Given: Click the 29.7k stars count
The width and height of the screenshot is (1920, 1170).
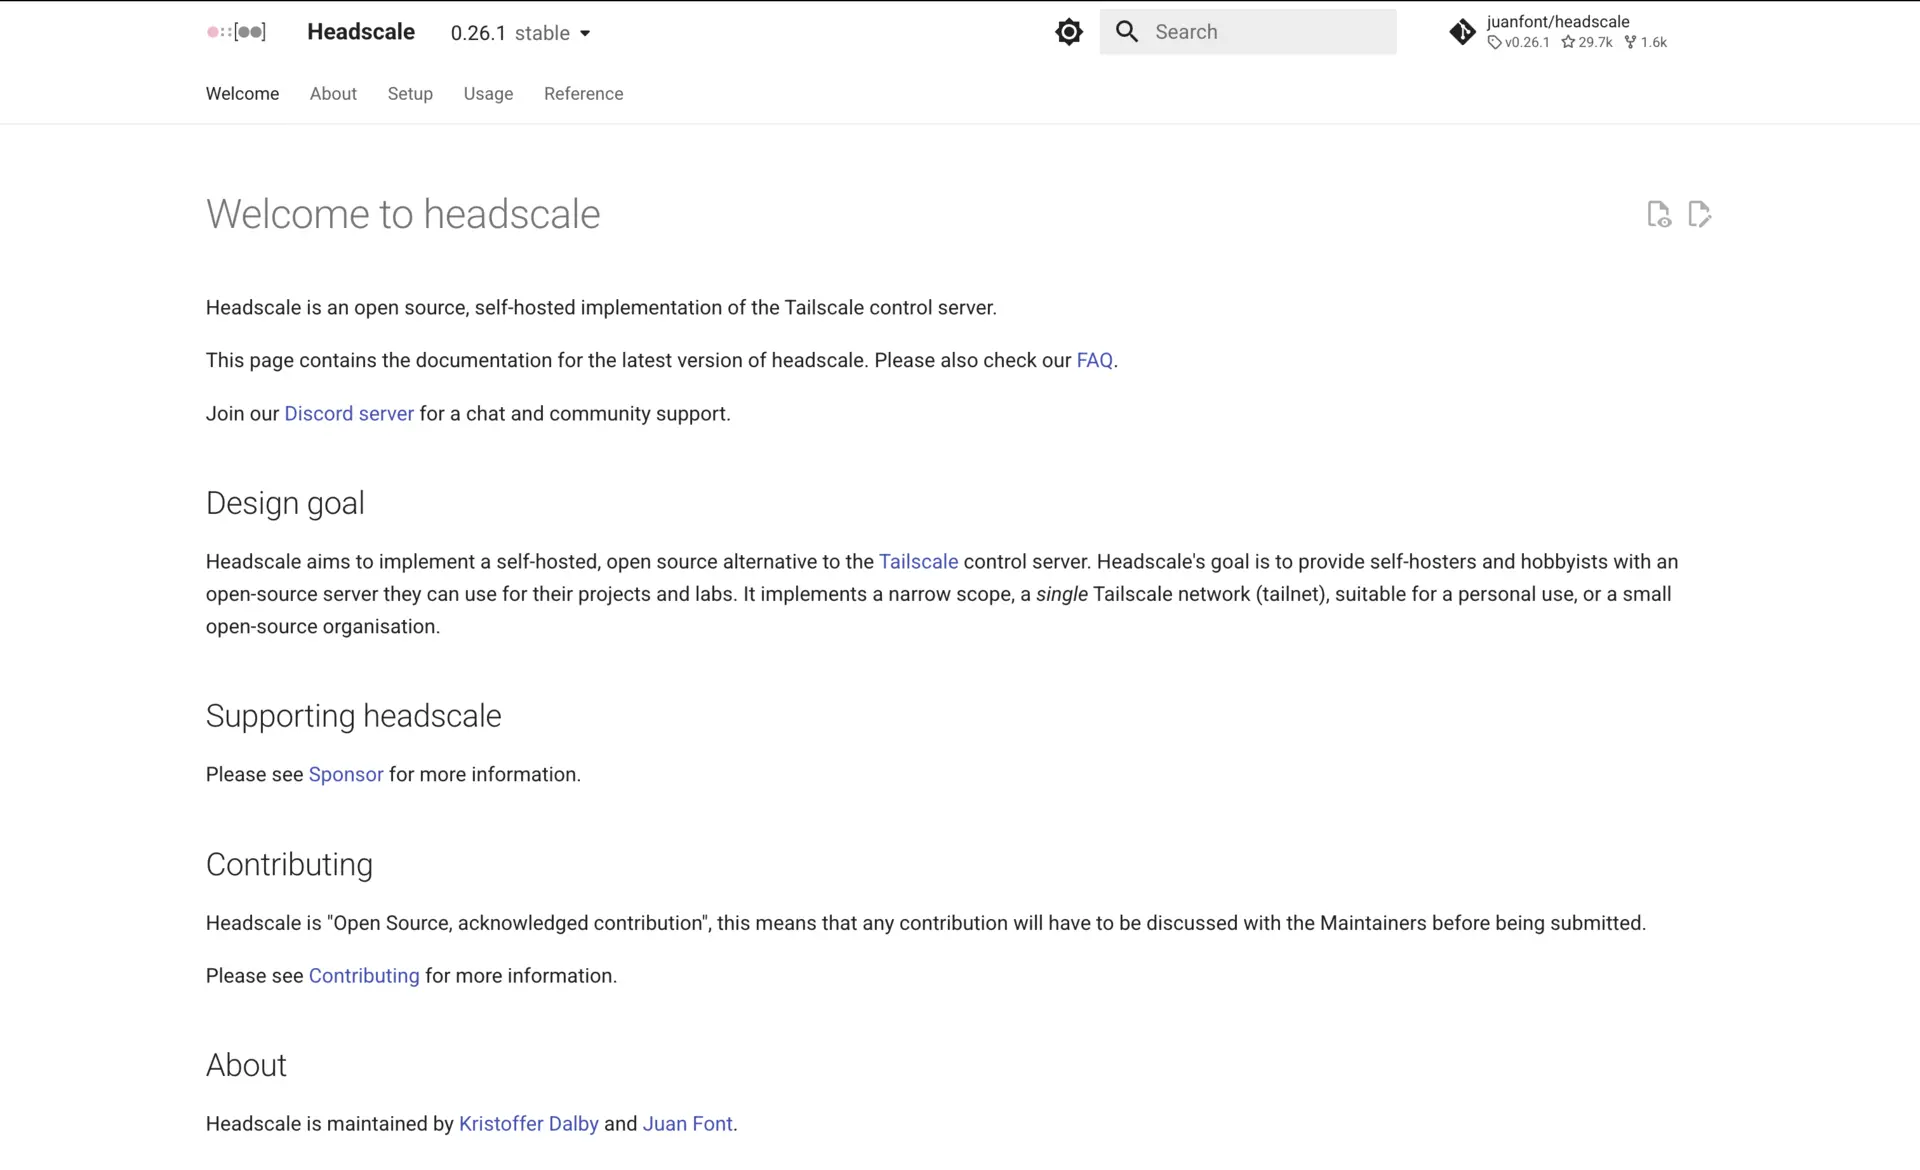Looking at the screenshot, I should 1587,42.
